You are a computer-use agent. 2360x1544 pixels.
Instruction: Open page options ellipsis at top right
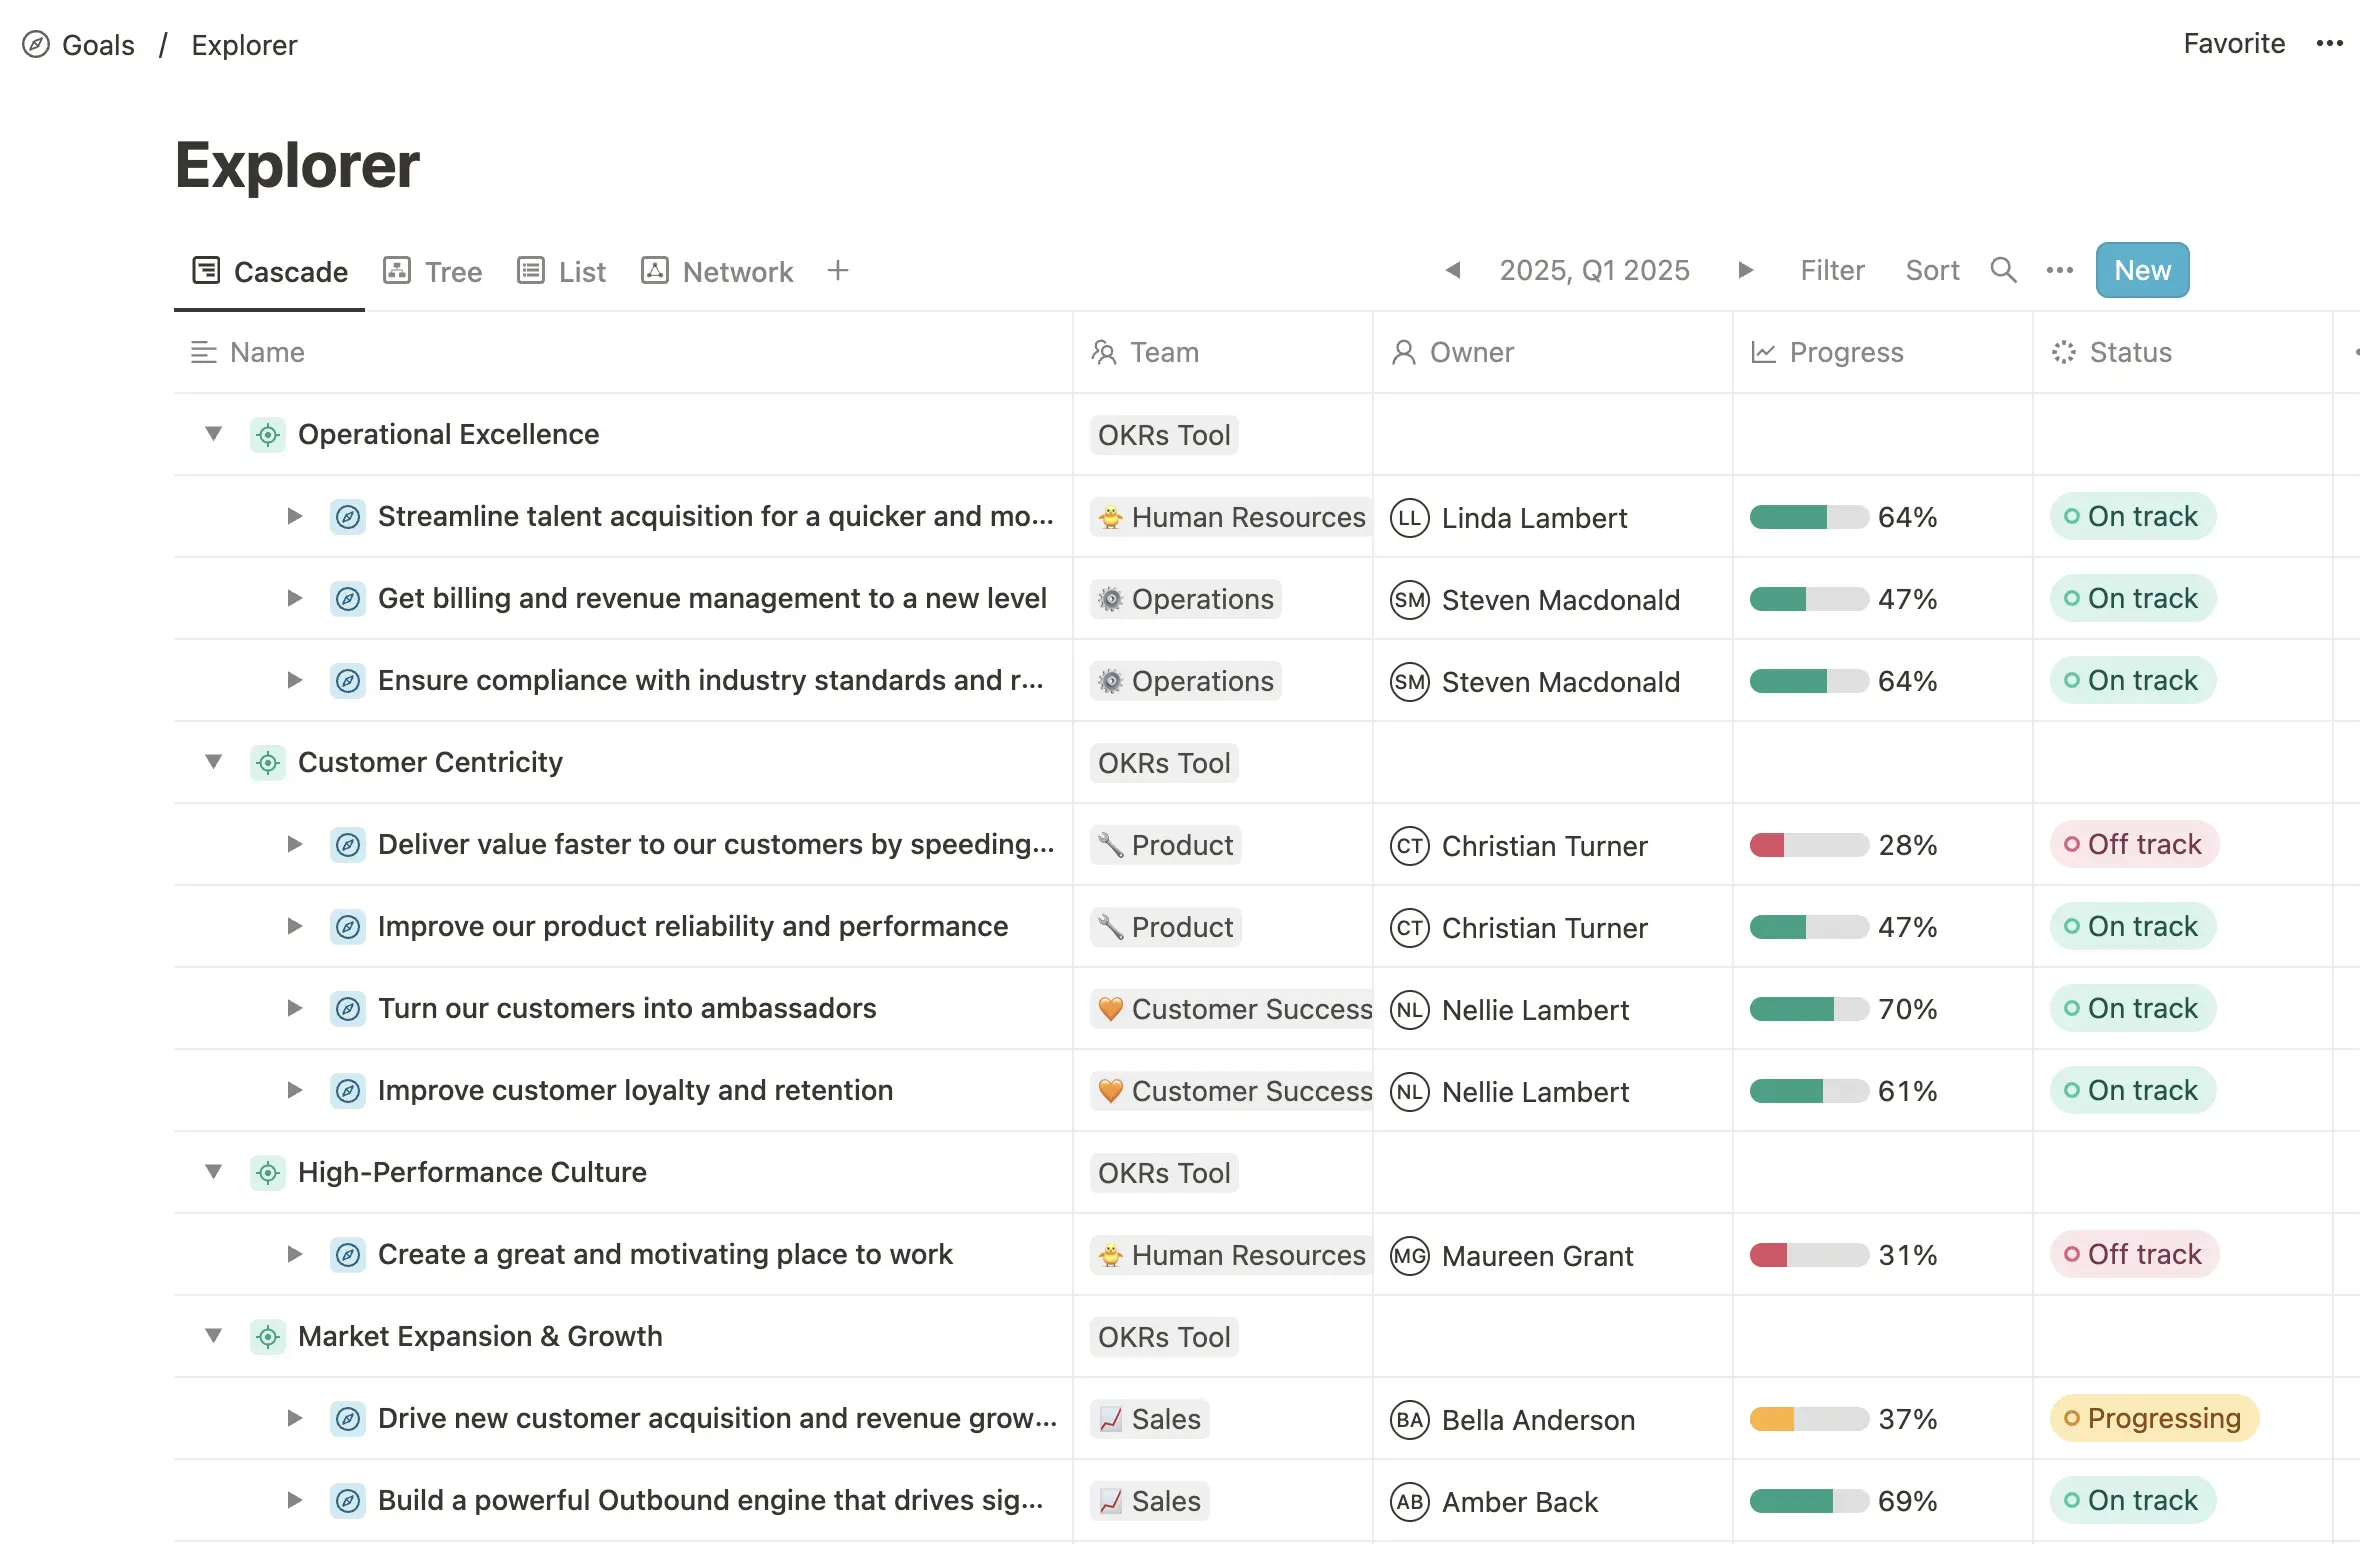tap(2329, 44)
